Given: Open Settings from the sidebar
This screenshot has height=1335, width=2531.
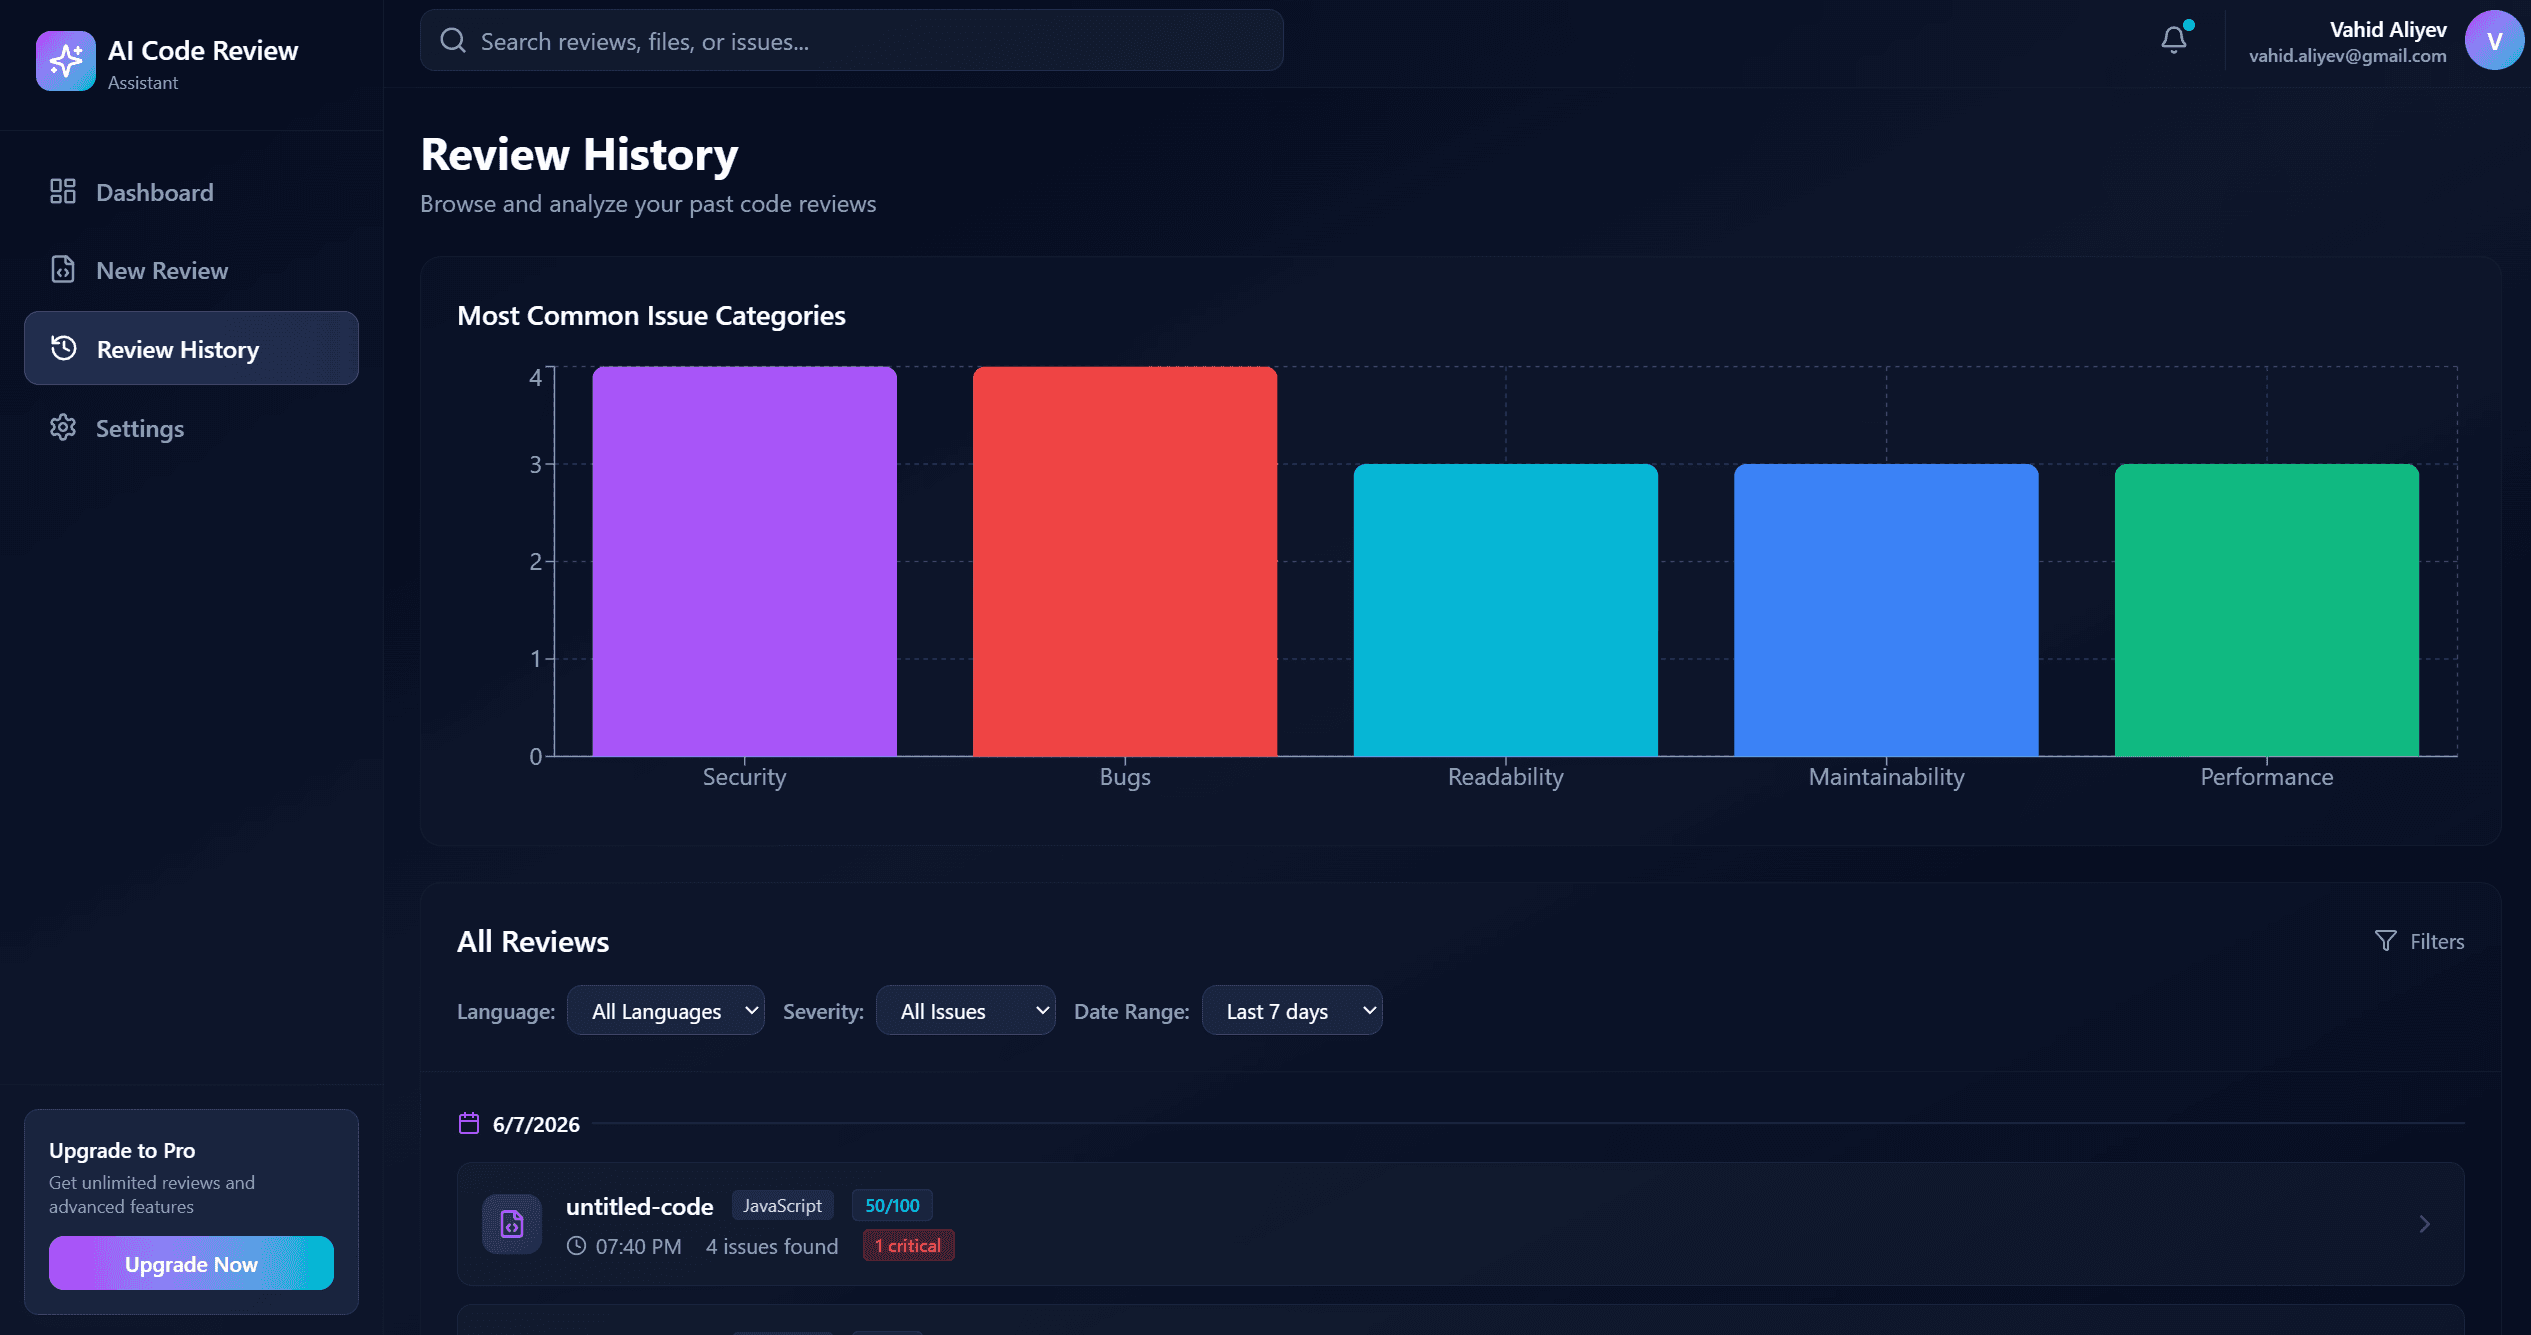Looking at the screenshot, I should pyautogui.click(x=191, y=428).
